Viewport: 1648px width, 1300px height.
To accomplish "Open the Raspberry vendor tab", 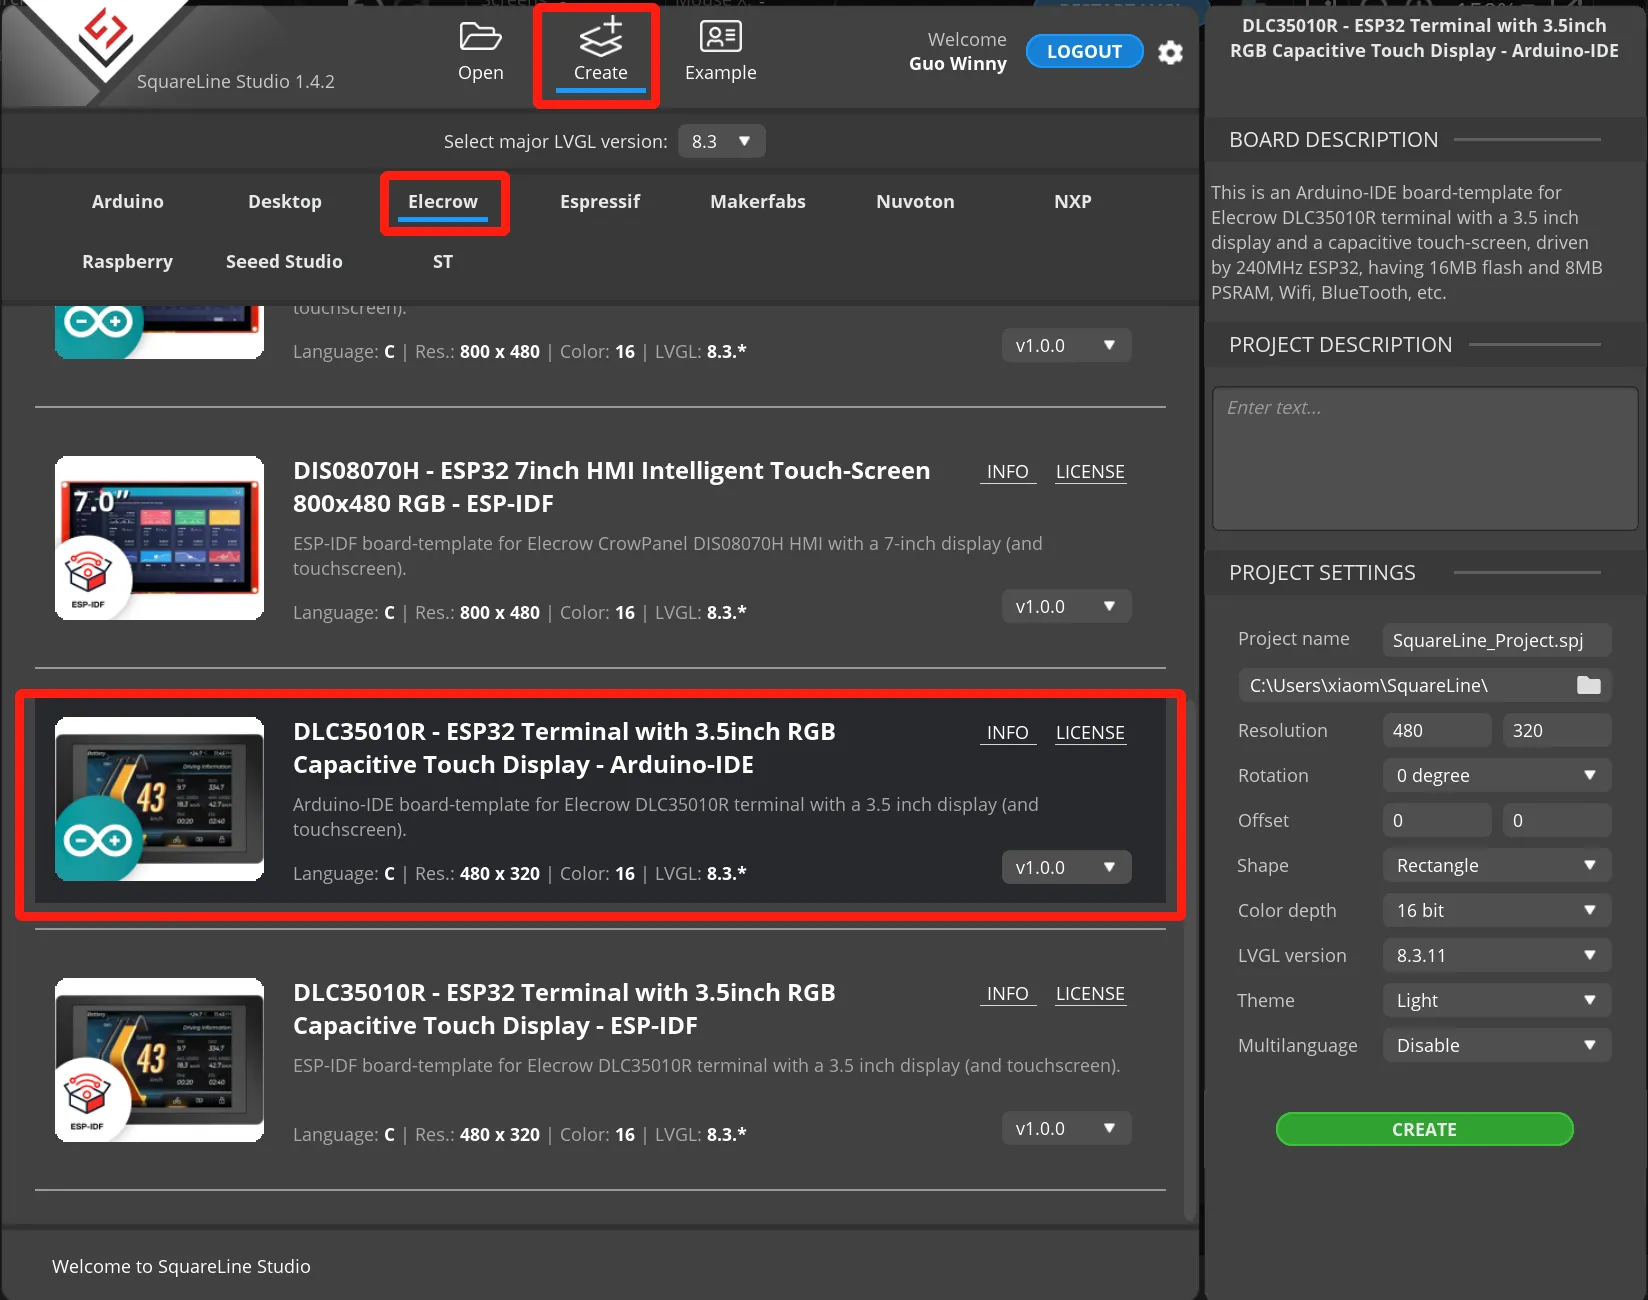I will click(127, 262).
